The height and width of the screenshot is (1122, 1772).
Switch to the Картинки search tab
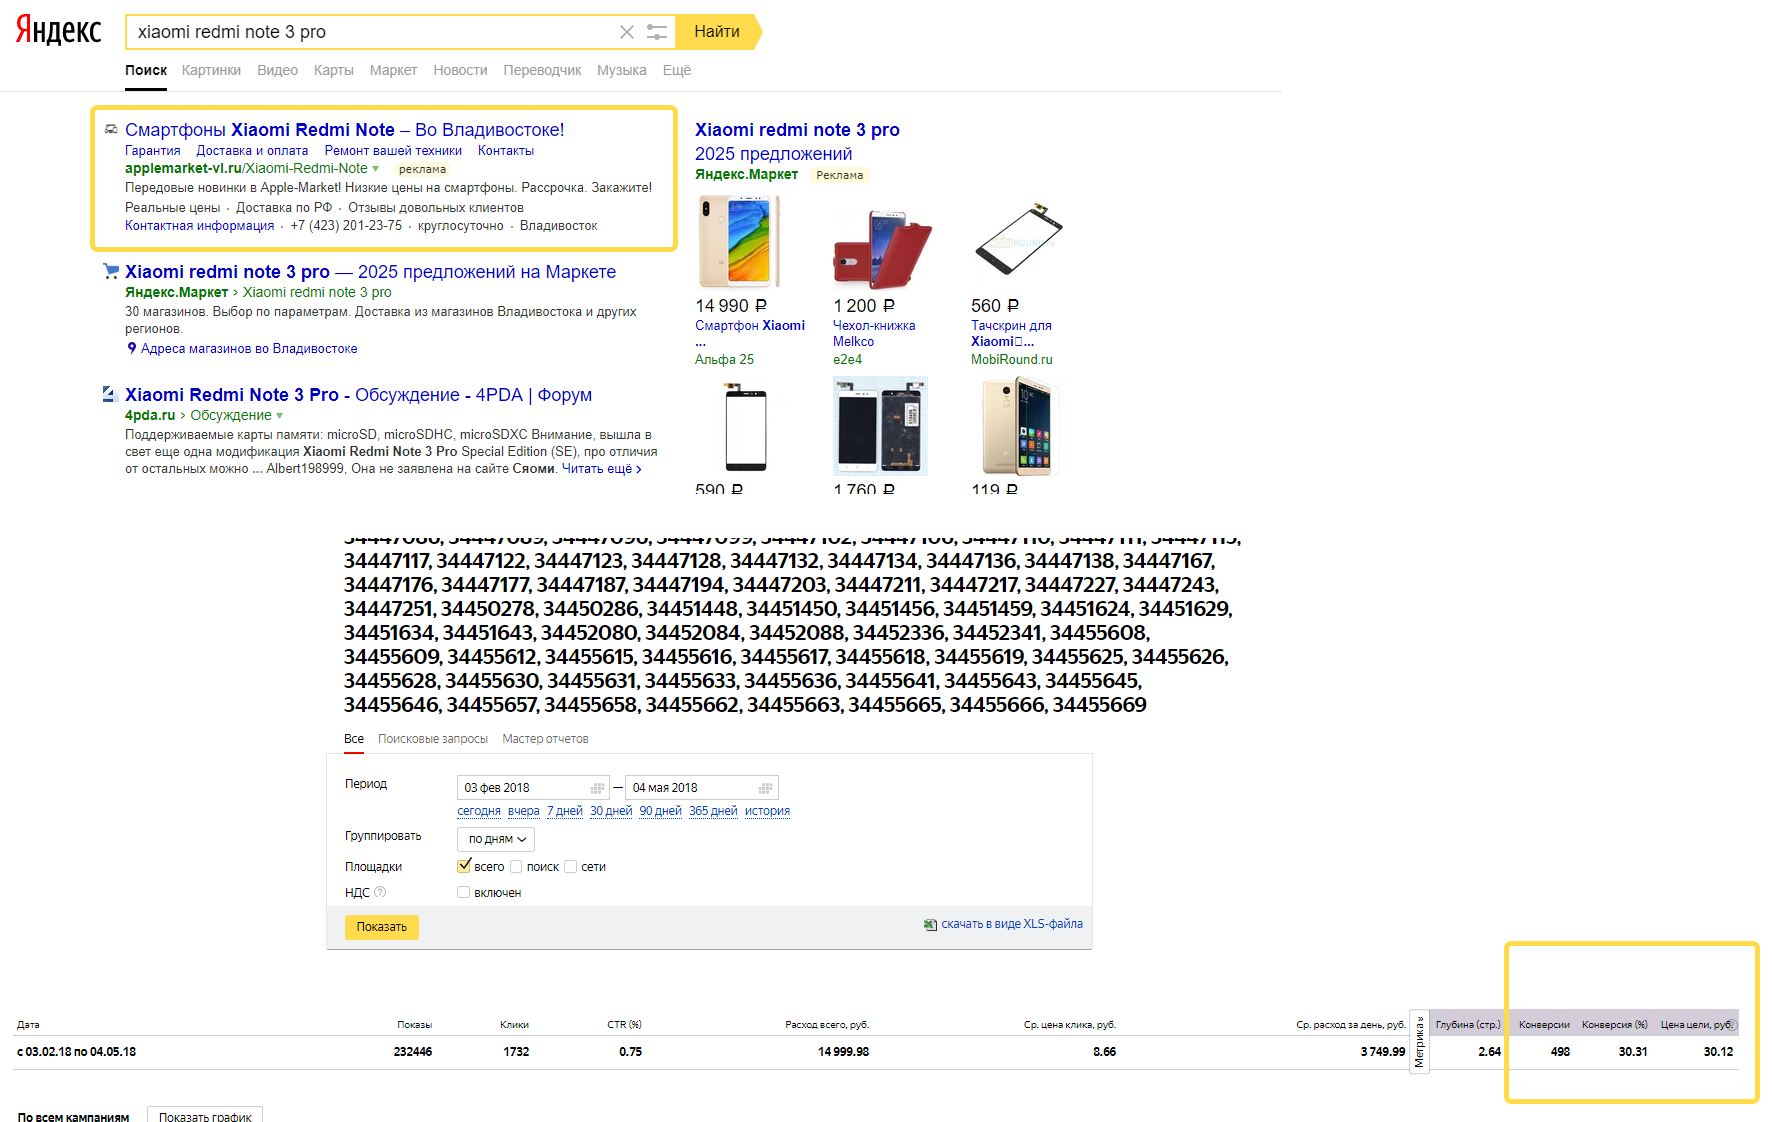coord(211,70)
